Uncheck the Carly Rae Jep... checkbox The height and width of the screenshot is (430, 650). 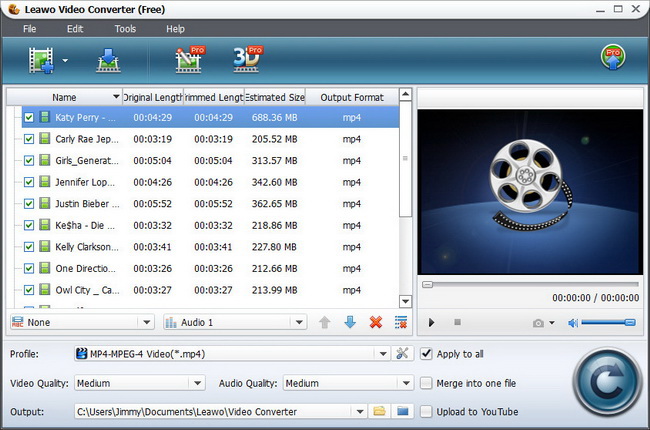[x=29, y=139]
